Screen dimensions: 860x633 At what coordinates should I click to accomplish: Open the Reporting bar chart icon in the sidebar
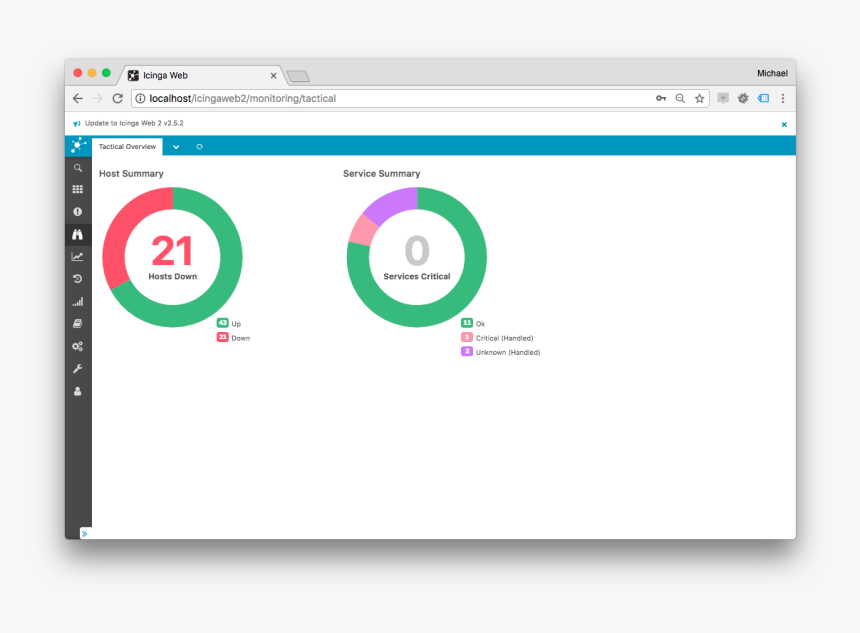click(x=78, y=302)
